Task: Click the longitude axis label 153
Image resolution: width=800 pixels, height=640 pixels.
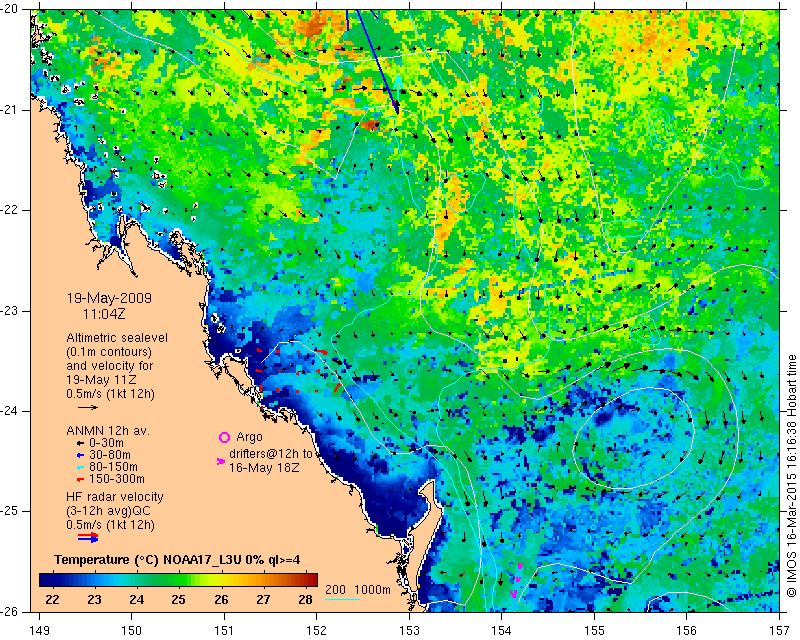Action: [409, 631]
